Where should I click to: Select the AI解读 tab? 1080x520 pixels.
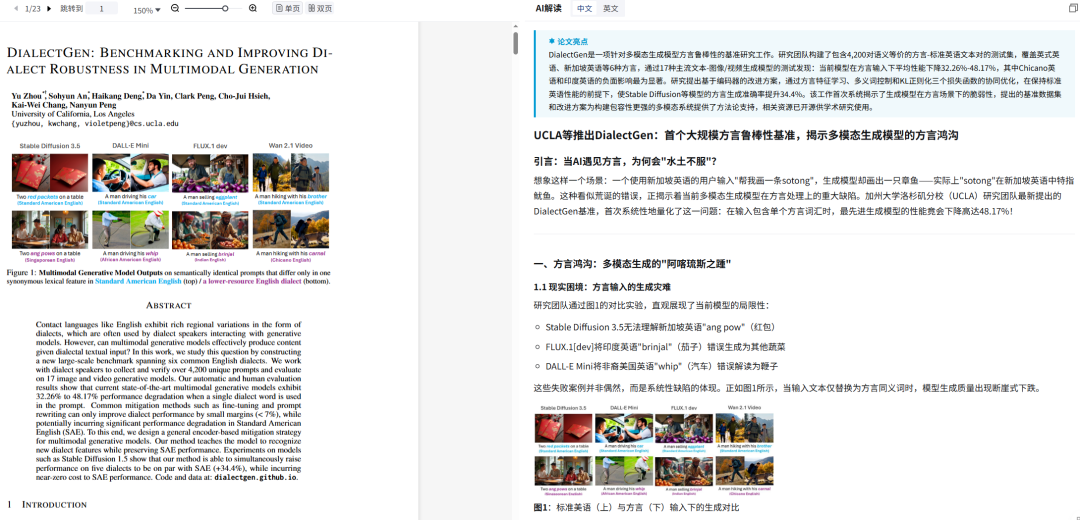tap(548, 8)
